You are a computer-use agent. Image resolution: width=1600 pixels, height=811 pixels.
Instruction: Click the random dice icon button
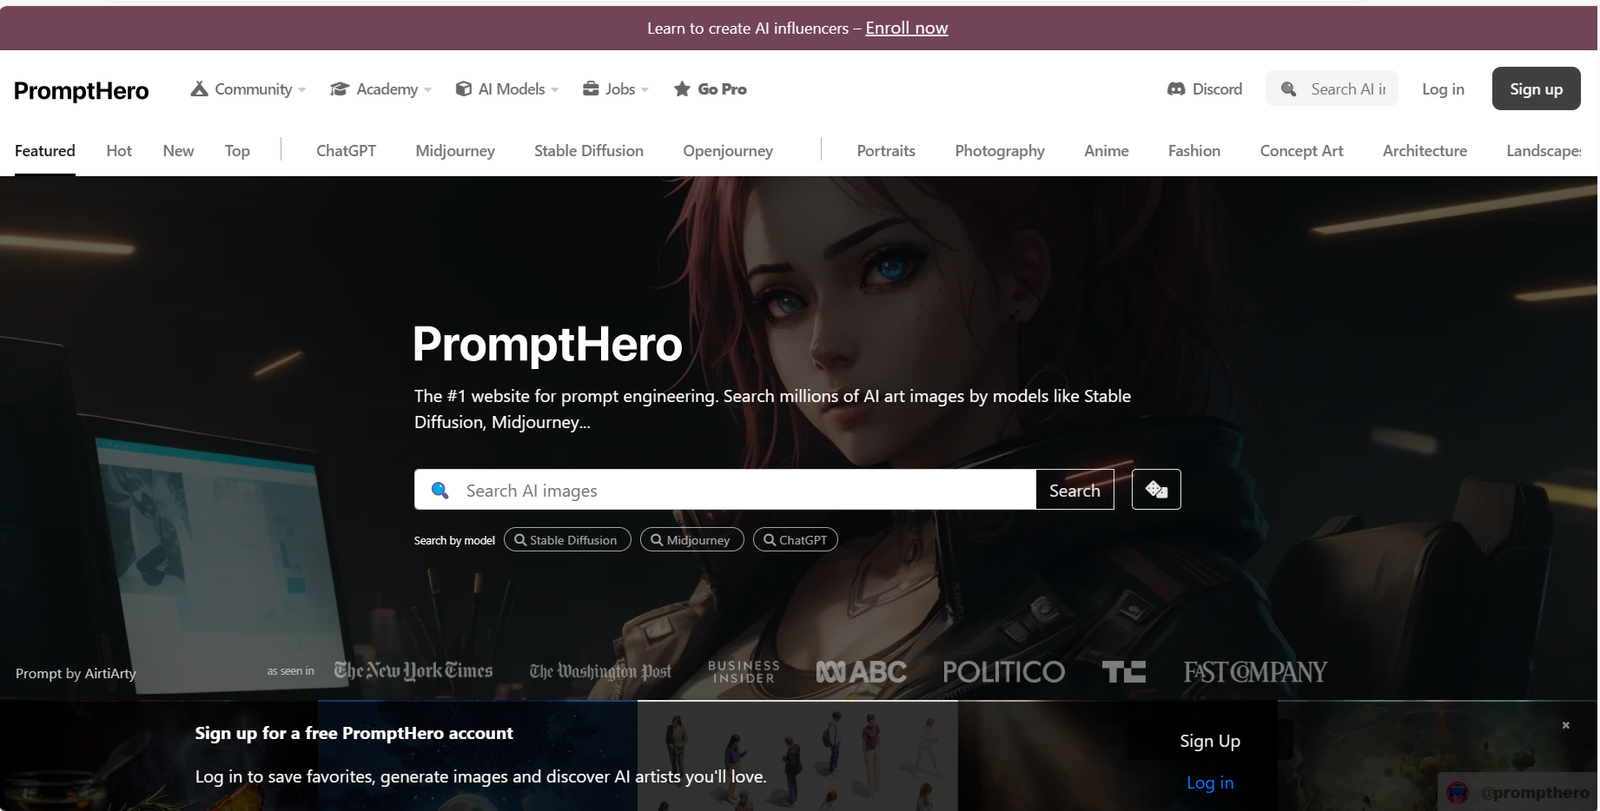(1156, 490)
